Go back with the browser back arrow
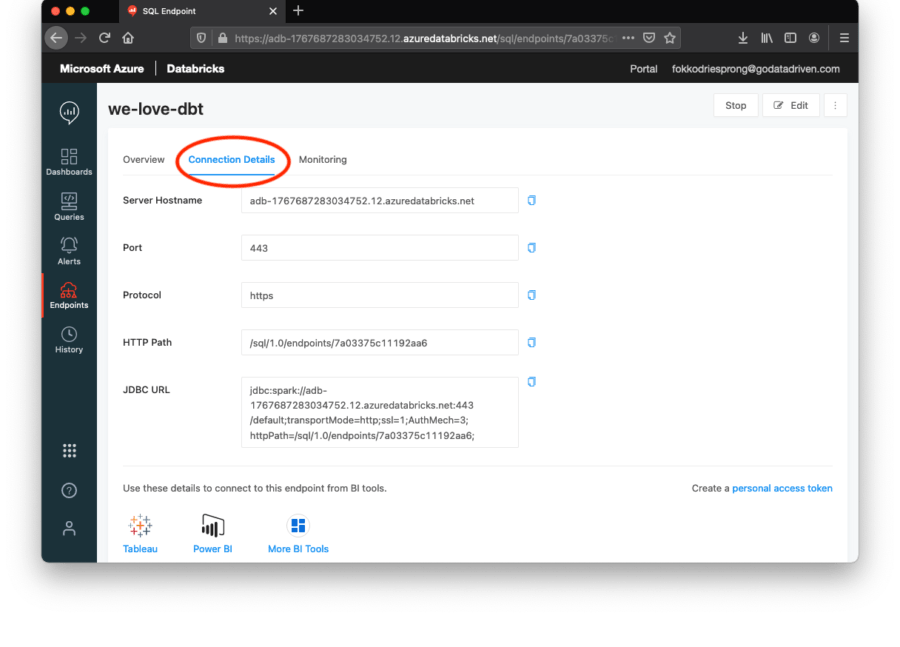This screenshot has width=900, height=647. pyautogui.click(x=56, y=38)
